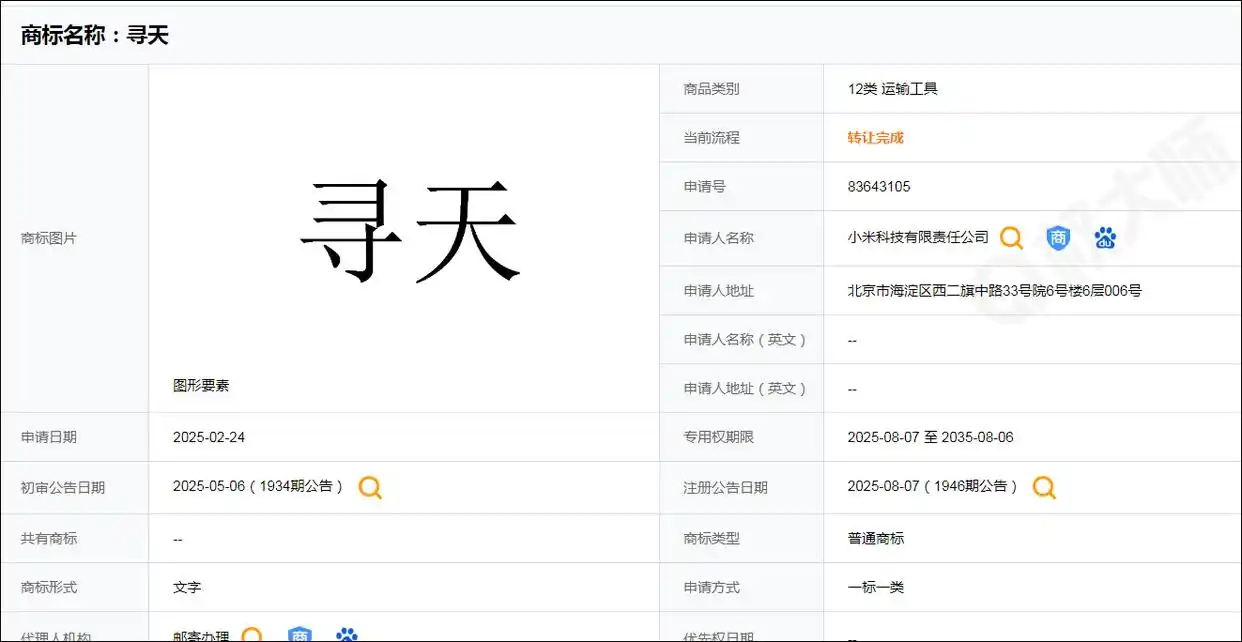The image size is (1242, 642).
Task: Click the 专用权期限 label
Action: click(719, 437)
